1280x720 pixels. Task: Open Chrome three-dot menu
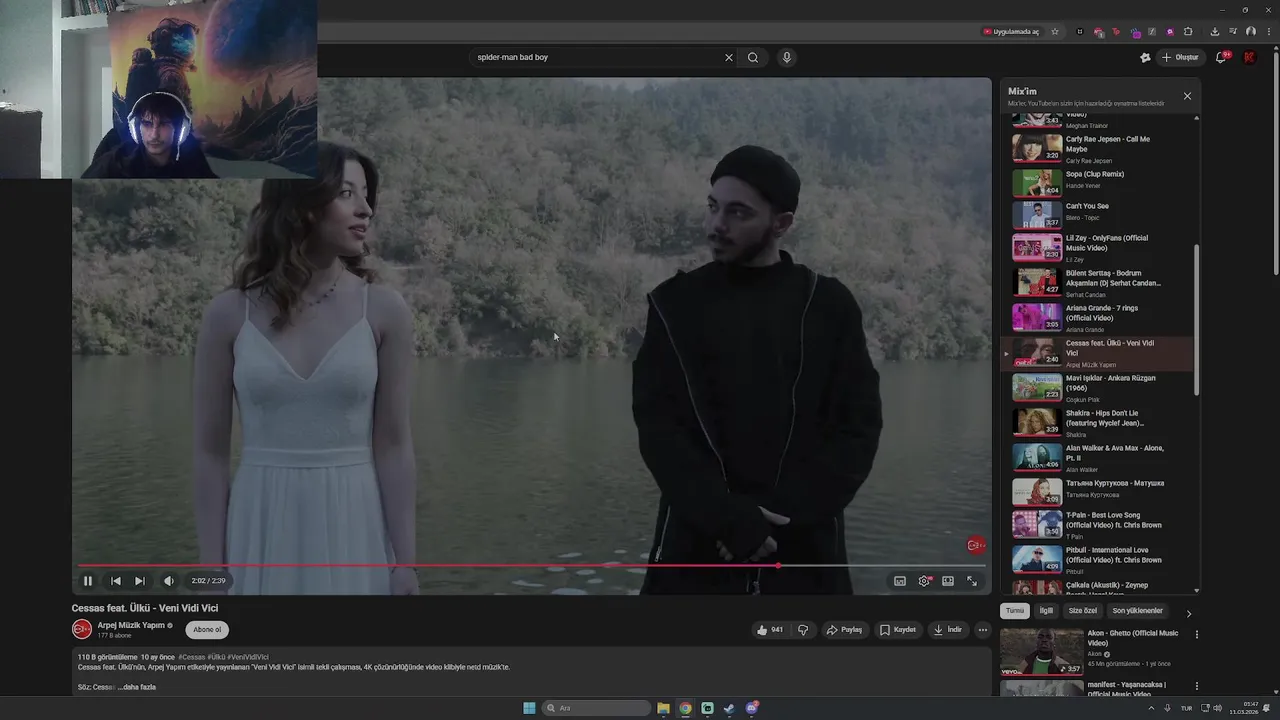tap(1268, 32)
